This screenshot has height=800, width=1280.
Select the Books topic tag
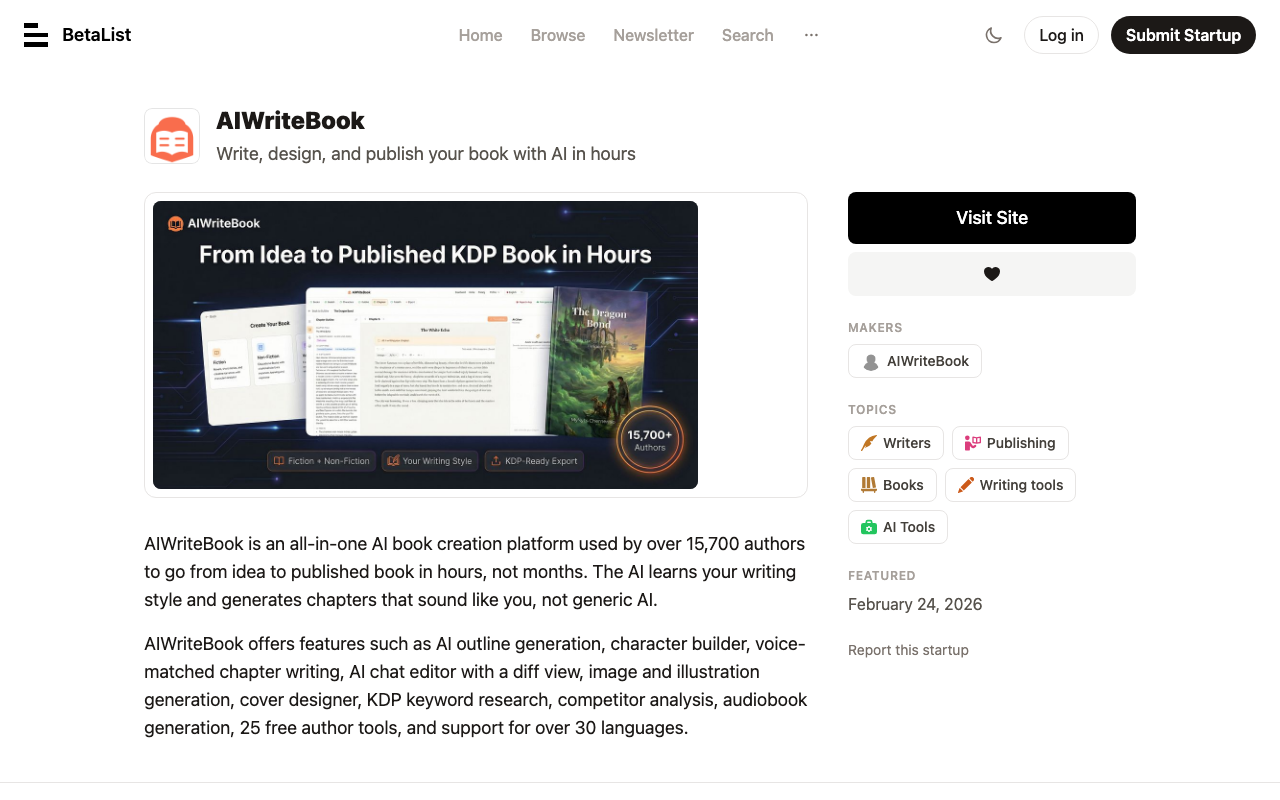(892, 485)
